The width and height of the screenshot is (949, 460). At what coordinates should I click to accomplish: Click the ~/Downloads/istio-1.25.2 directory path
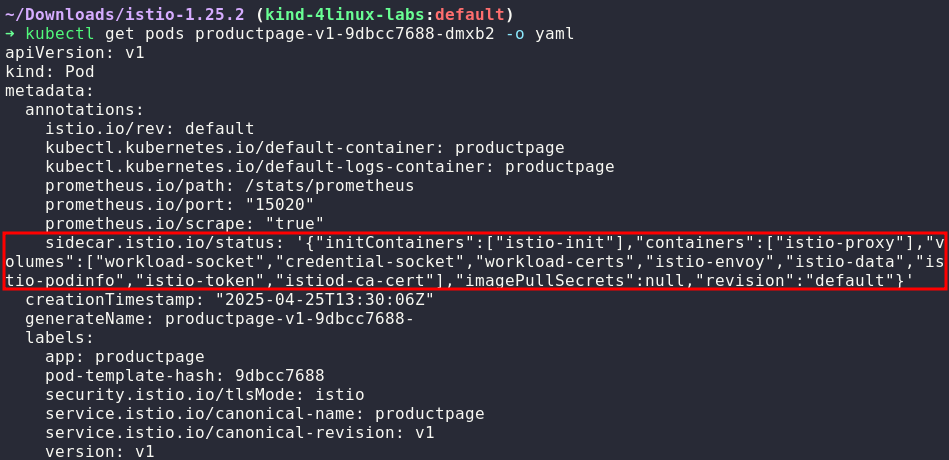128,15
